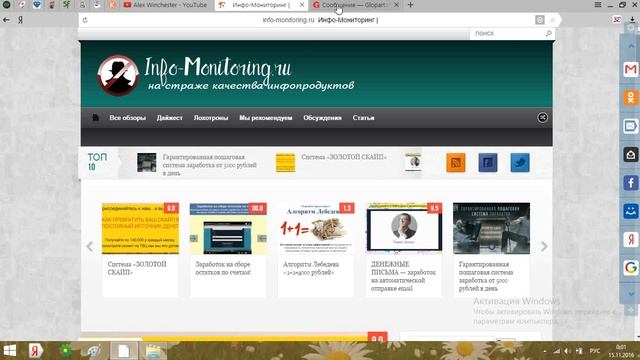Click the search magnifier icon
The image size is (640, 360).
point(548,33)
